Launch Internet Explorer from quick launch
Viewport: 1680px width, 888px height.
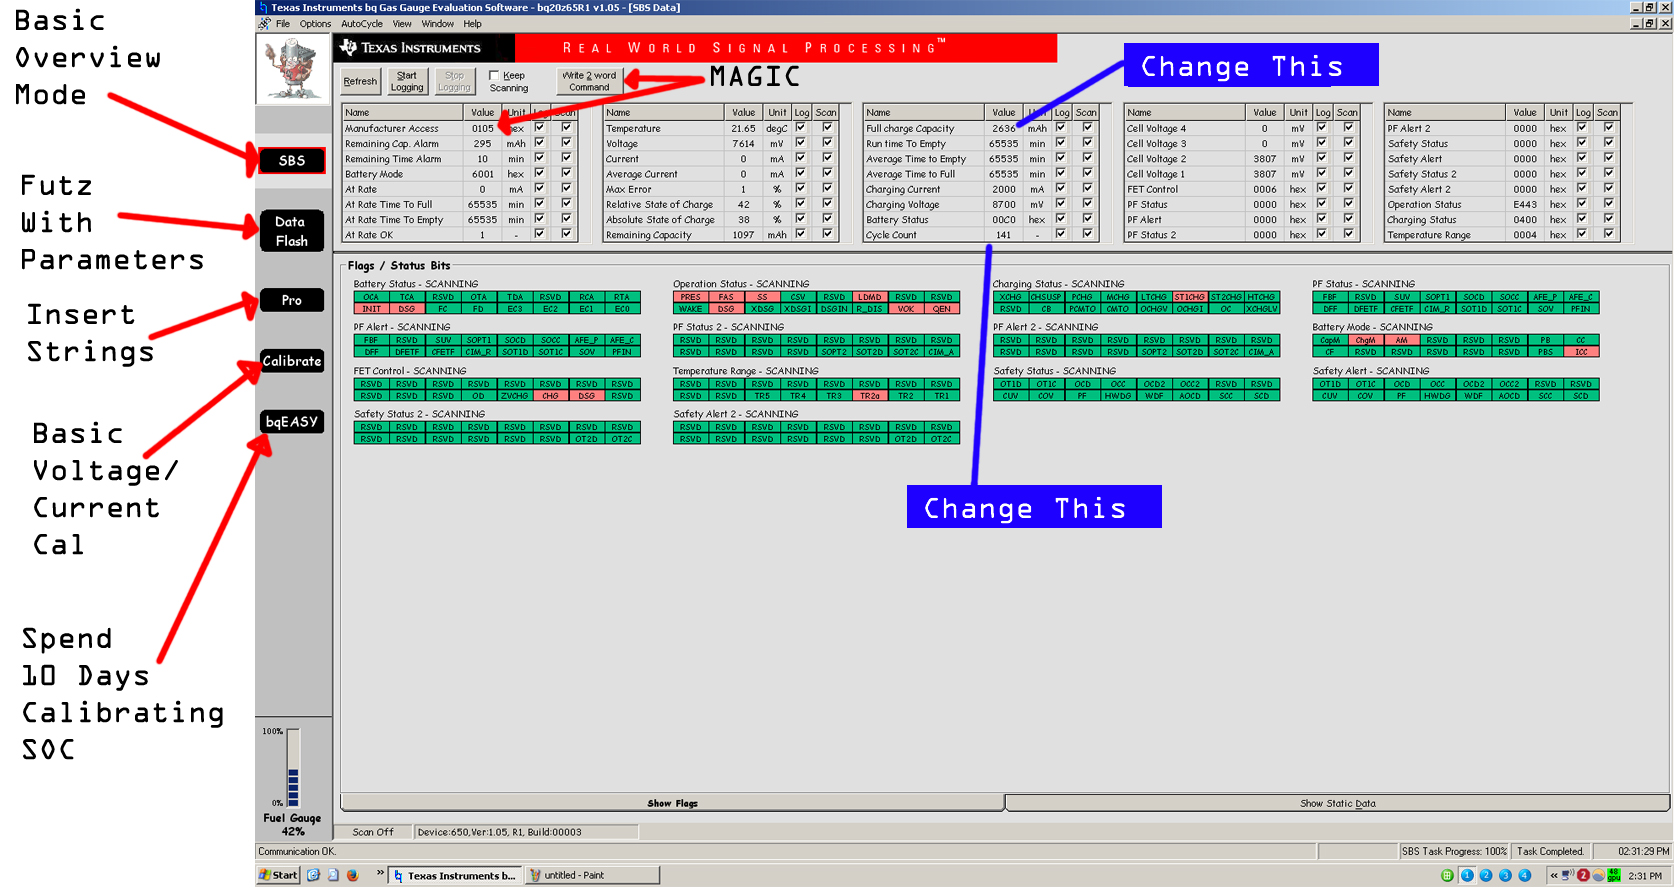coord(313,875)
